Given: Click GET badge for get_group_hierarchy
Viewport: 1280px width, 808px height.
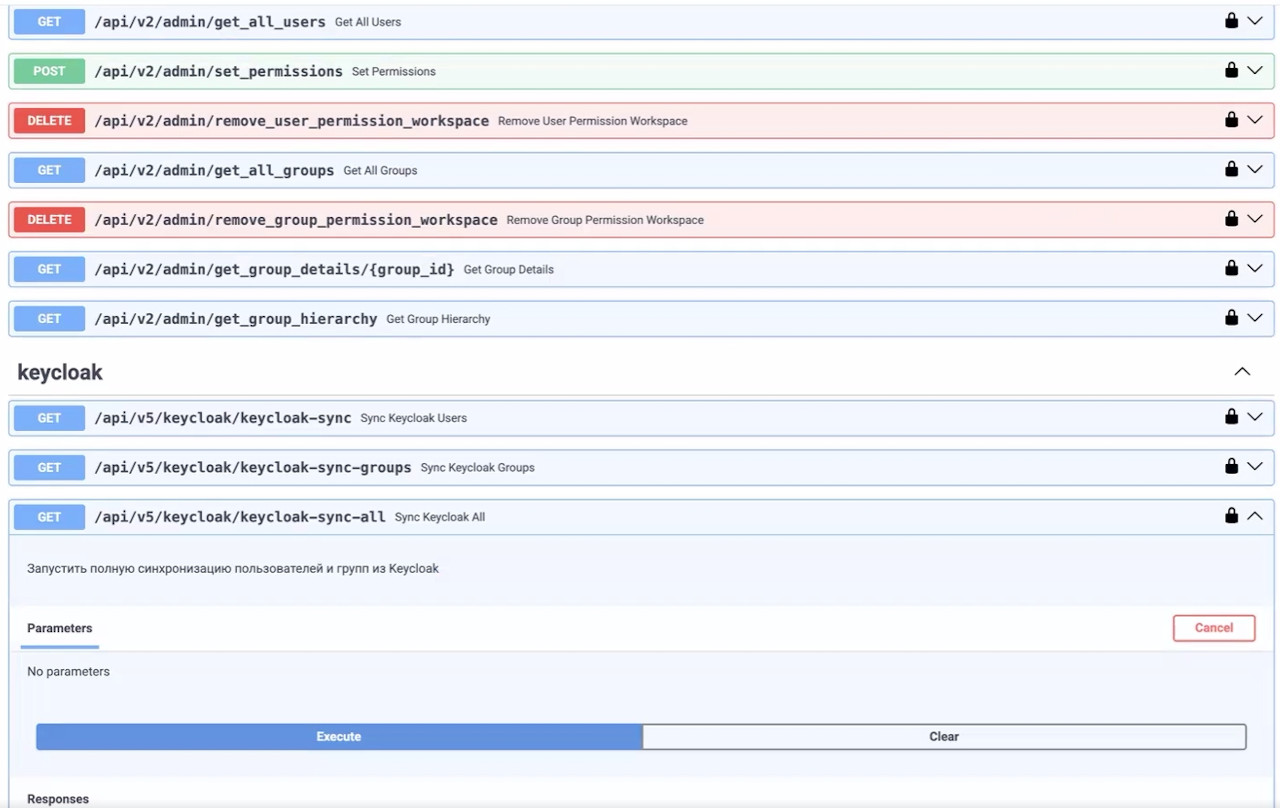Looking at the screenshot, I should tap(49, 318).
